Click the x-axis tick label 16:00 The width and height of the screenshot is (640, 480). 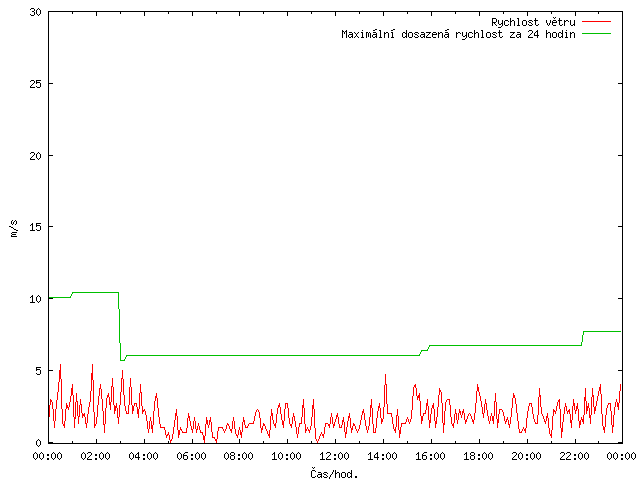coord(430,456)
